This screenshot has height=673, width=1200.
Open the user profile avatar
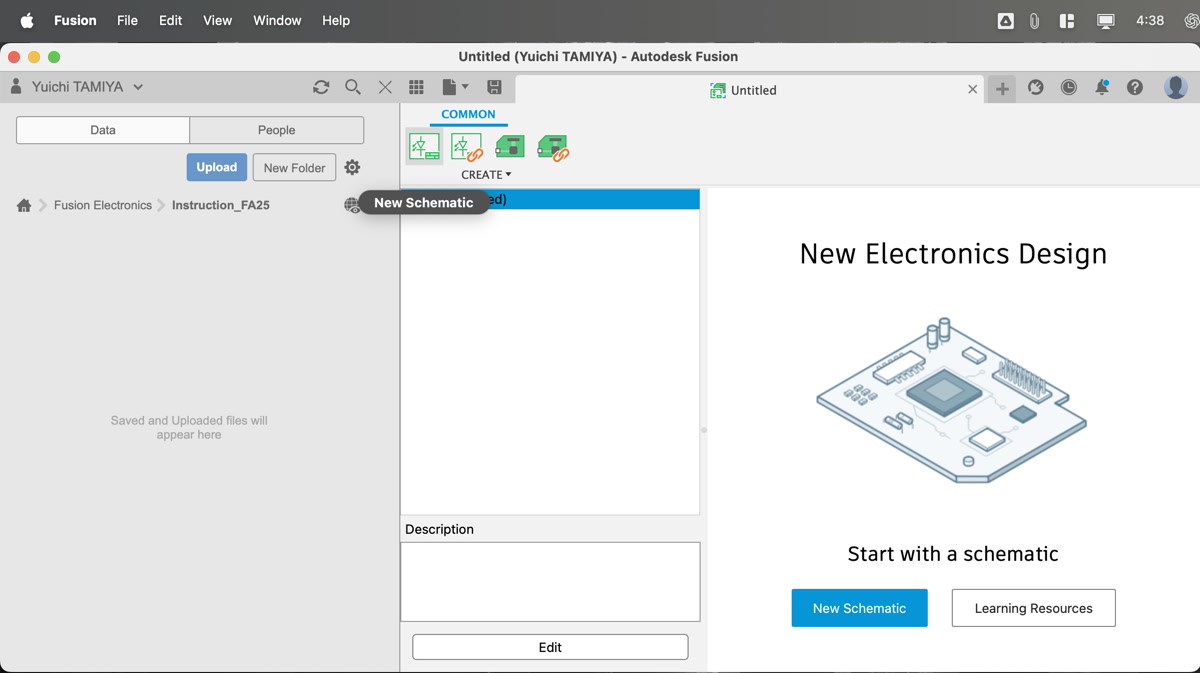1176,87
